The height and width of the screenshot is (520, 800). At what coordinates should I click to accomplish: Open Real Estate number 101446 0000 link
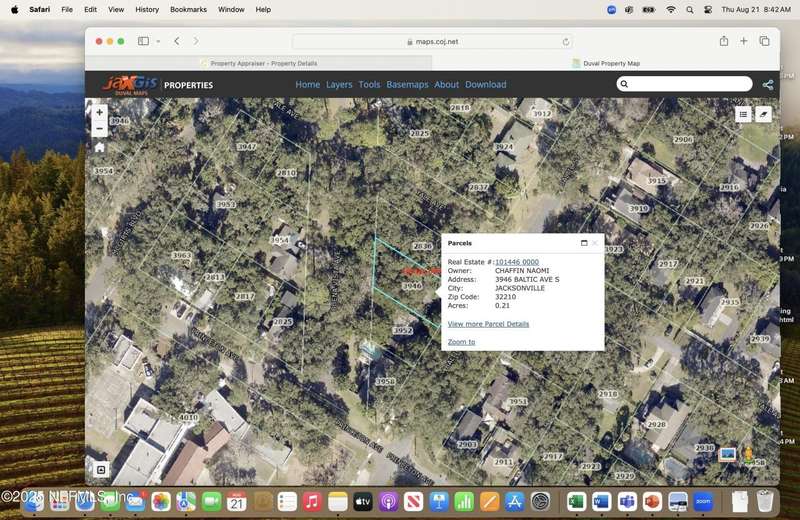516,262
